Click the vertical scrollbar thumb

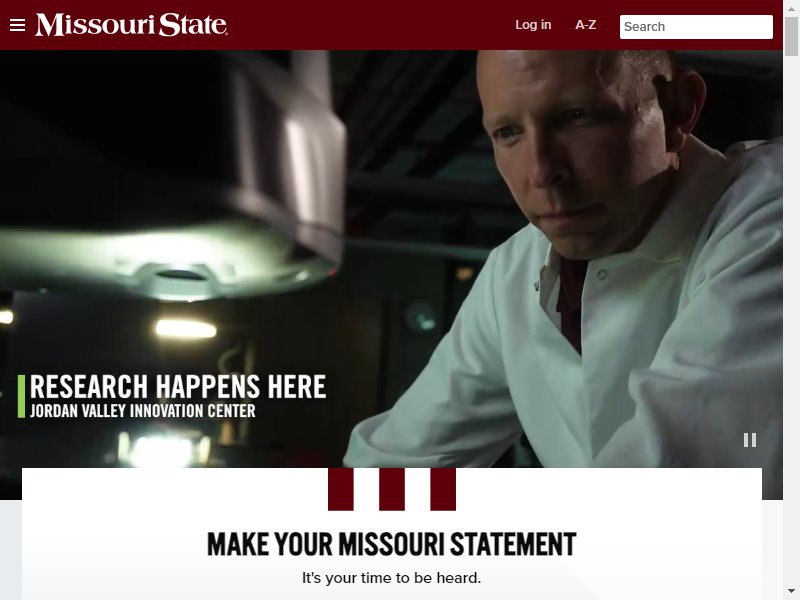791,36
